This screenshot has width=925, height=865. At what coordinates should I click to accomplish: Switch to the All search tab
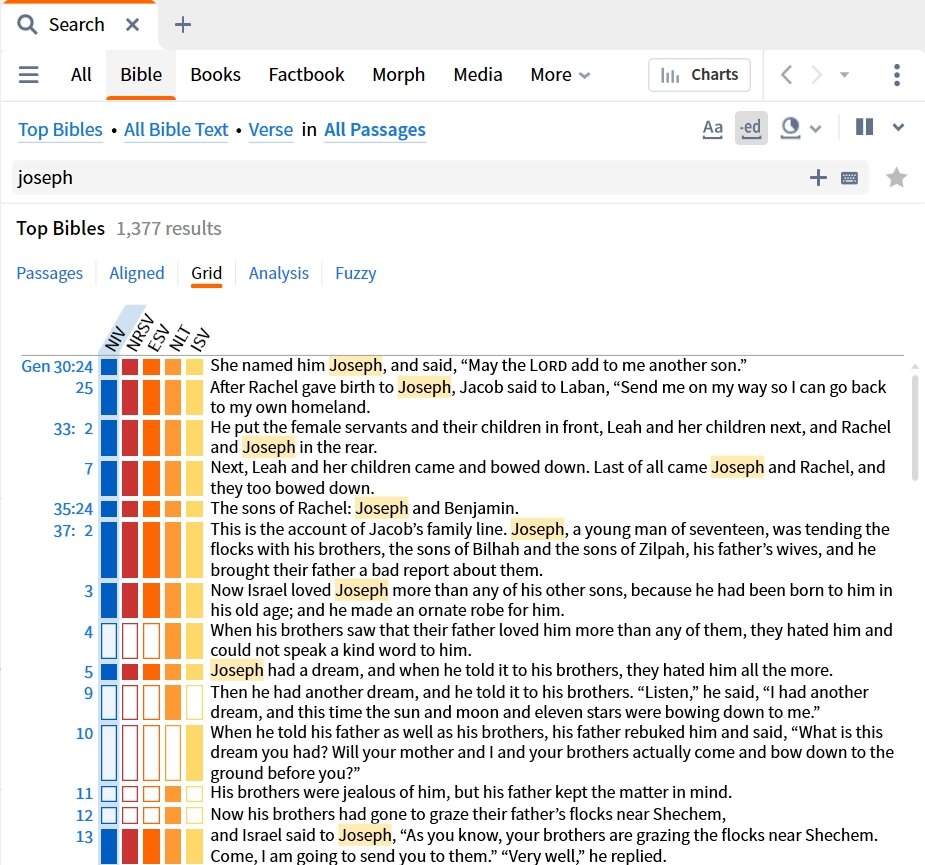(x=81, y=75)
